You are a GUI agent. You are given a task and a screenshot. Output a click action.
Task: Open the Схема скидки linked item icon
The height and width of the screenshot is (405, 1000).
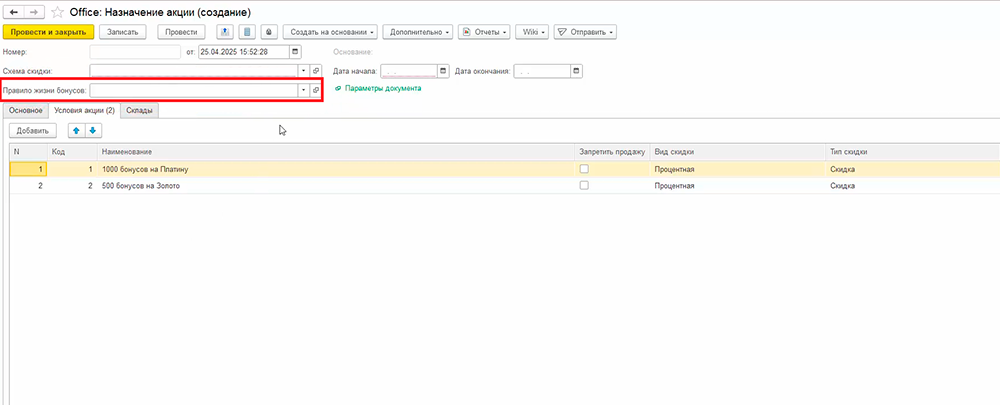316,71
